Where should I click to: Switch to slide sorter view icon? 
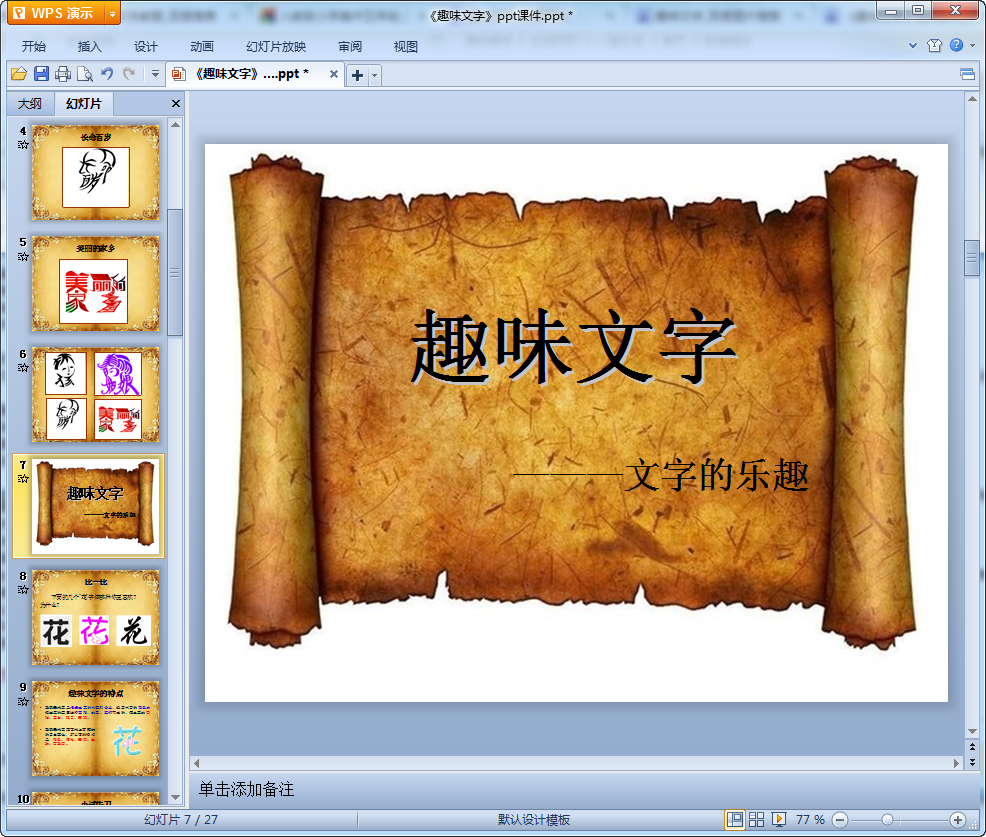pyautogui.click(x=756, y=819)
